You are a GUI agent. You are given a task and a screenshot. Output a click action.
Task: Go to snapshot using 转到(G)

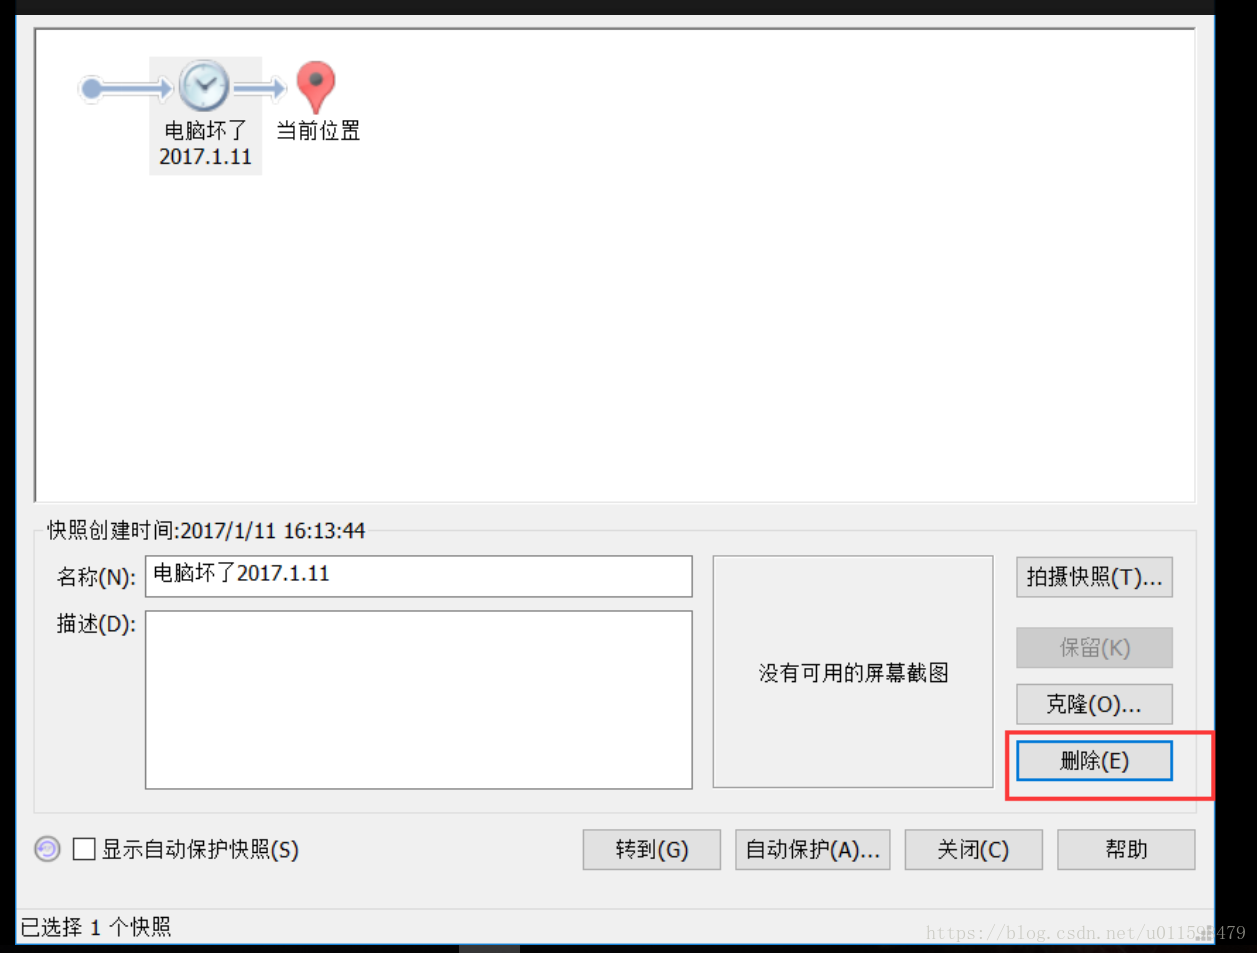[x=652, y=850]
